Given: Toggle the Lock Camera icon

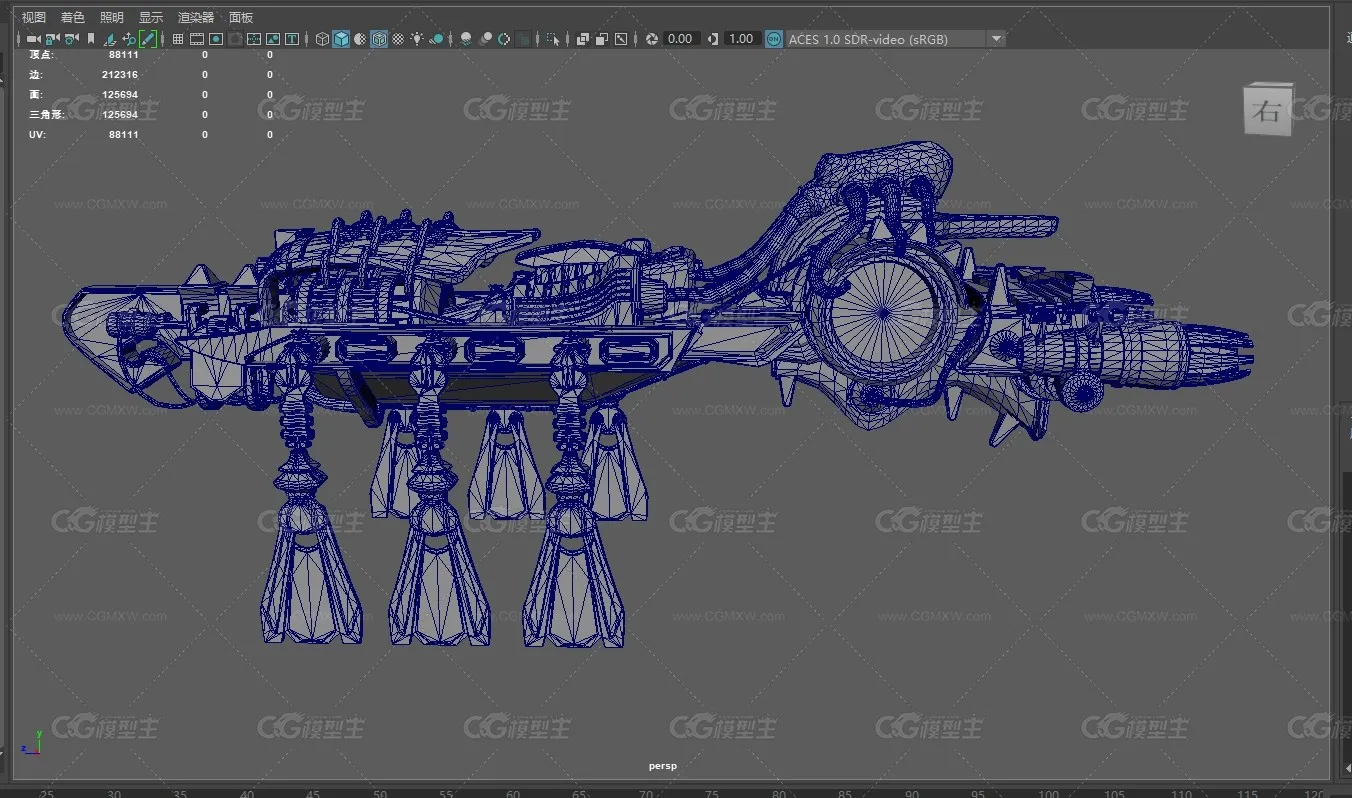Looking at the screenshot, I should click(x=52, y=39).
